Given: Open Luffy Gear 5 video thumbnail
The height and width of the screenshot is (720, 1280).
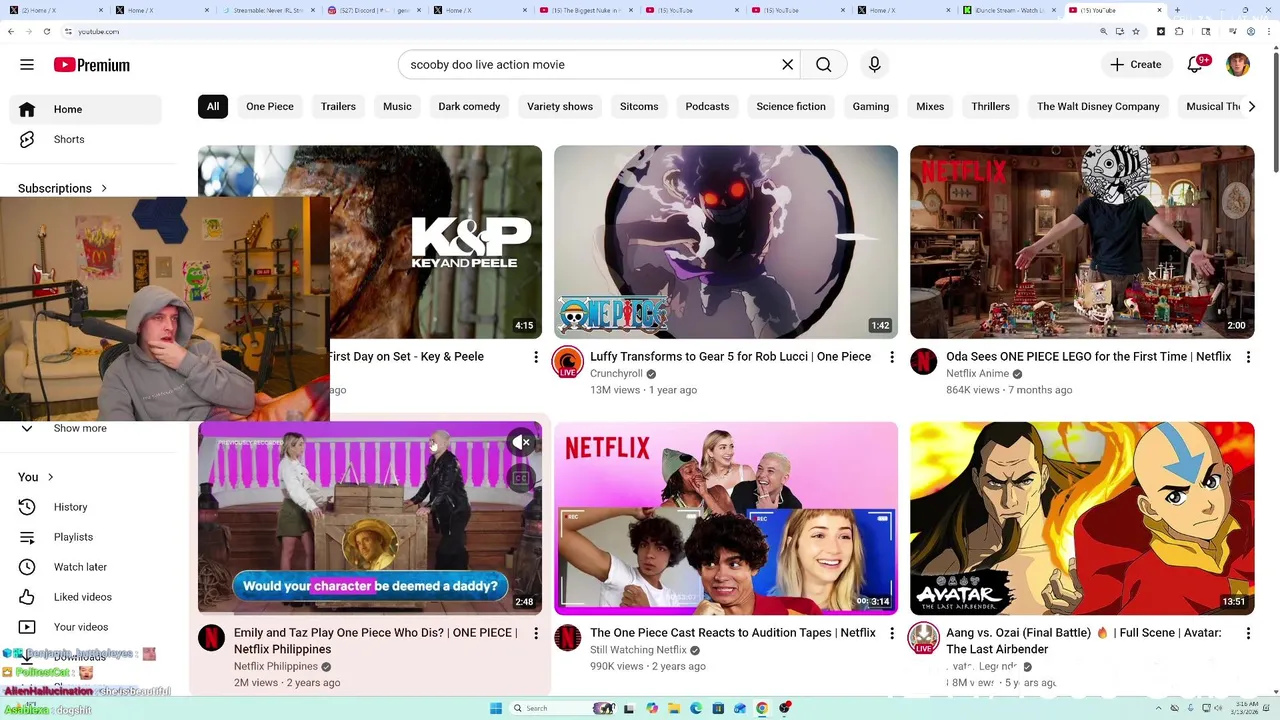Looking at the screenshot, I should [726, 242].
